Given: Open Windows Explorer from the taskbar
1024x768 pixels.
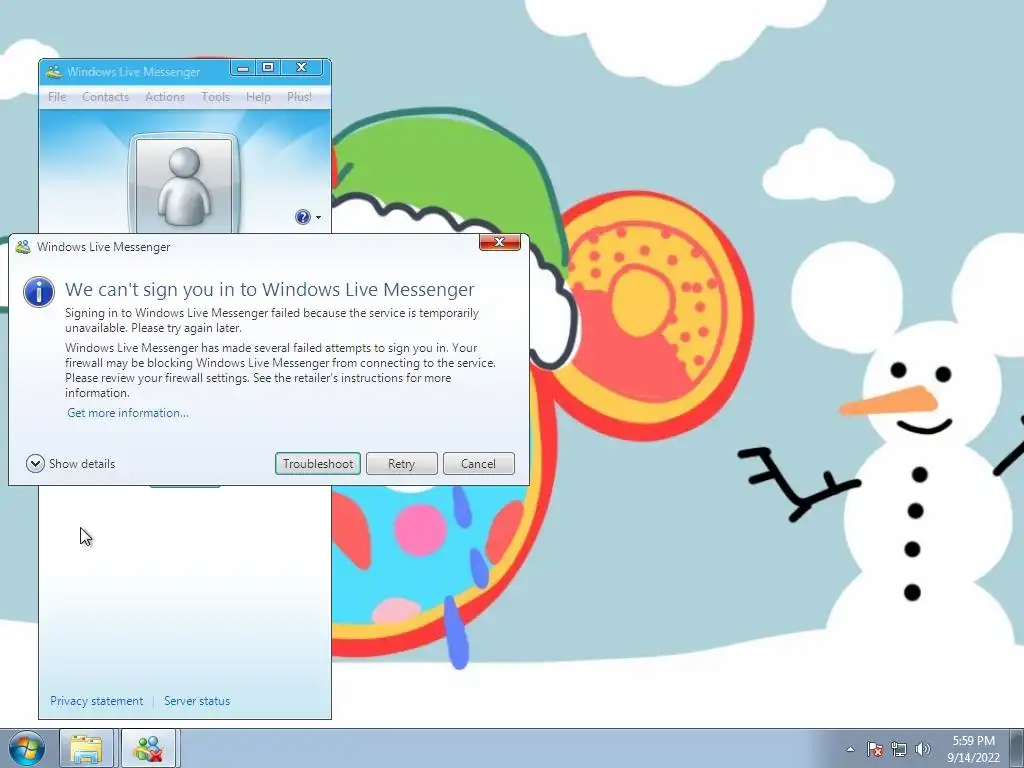Looking at the screenshot, I should coord(86,749).
